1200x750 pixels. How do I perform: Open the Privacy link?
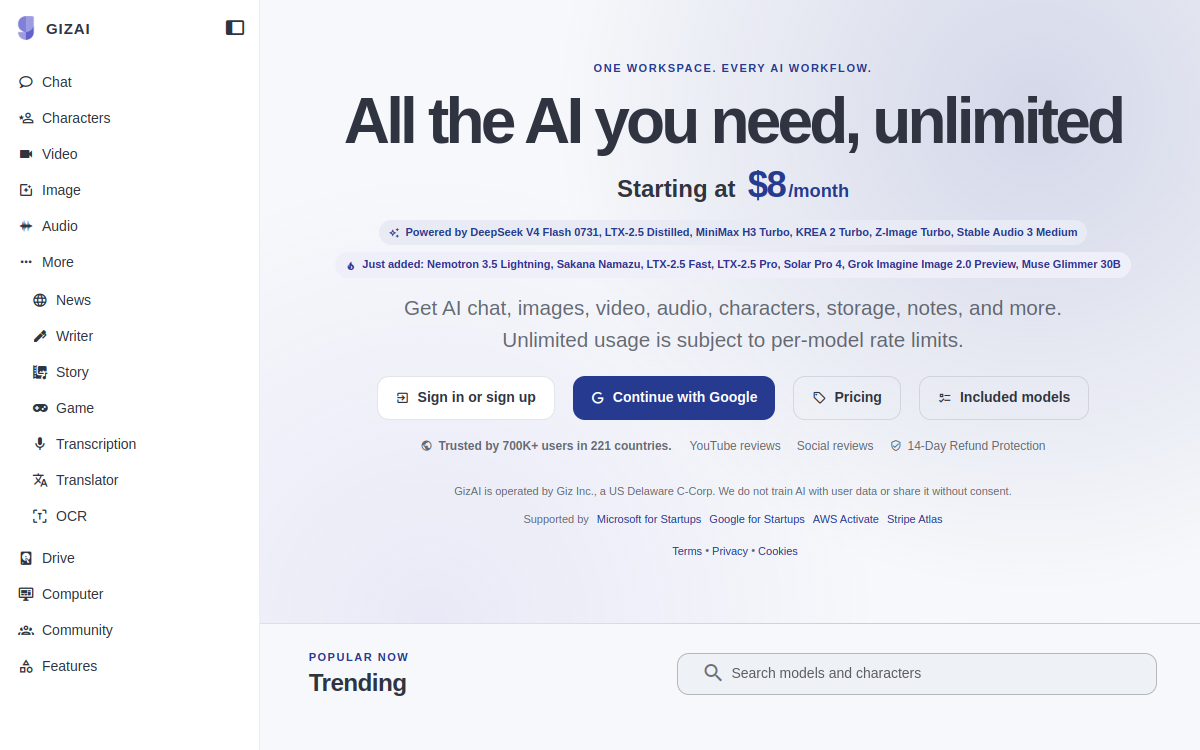click(730, 551)
